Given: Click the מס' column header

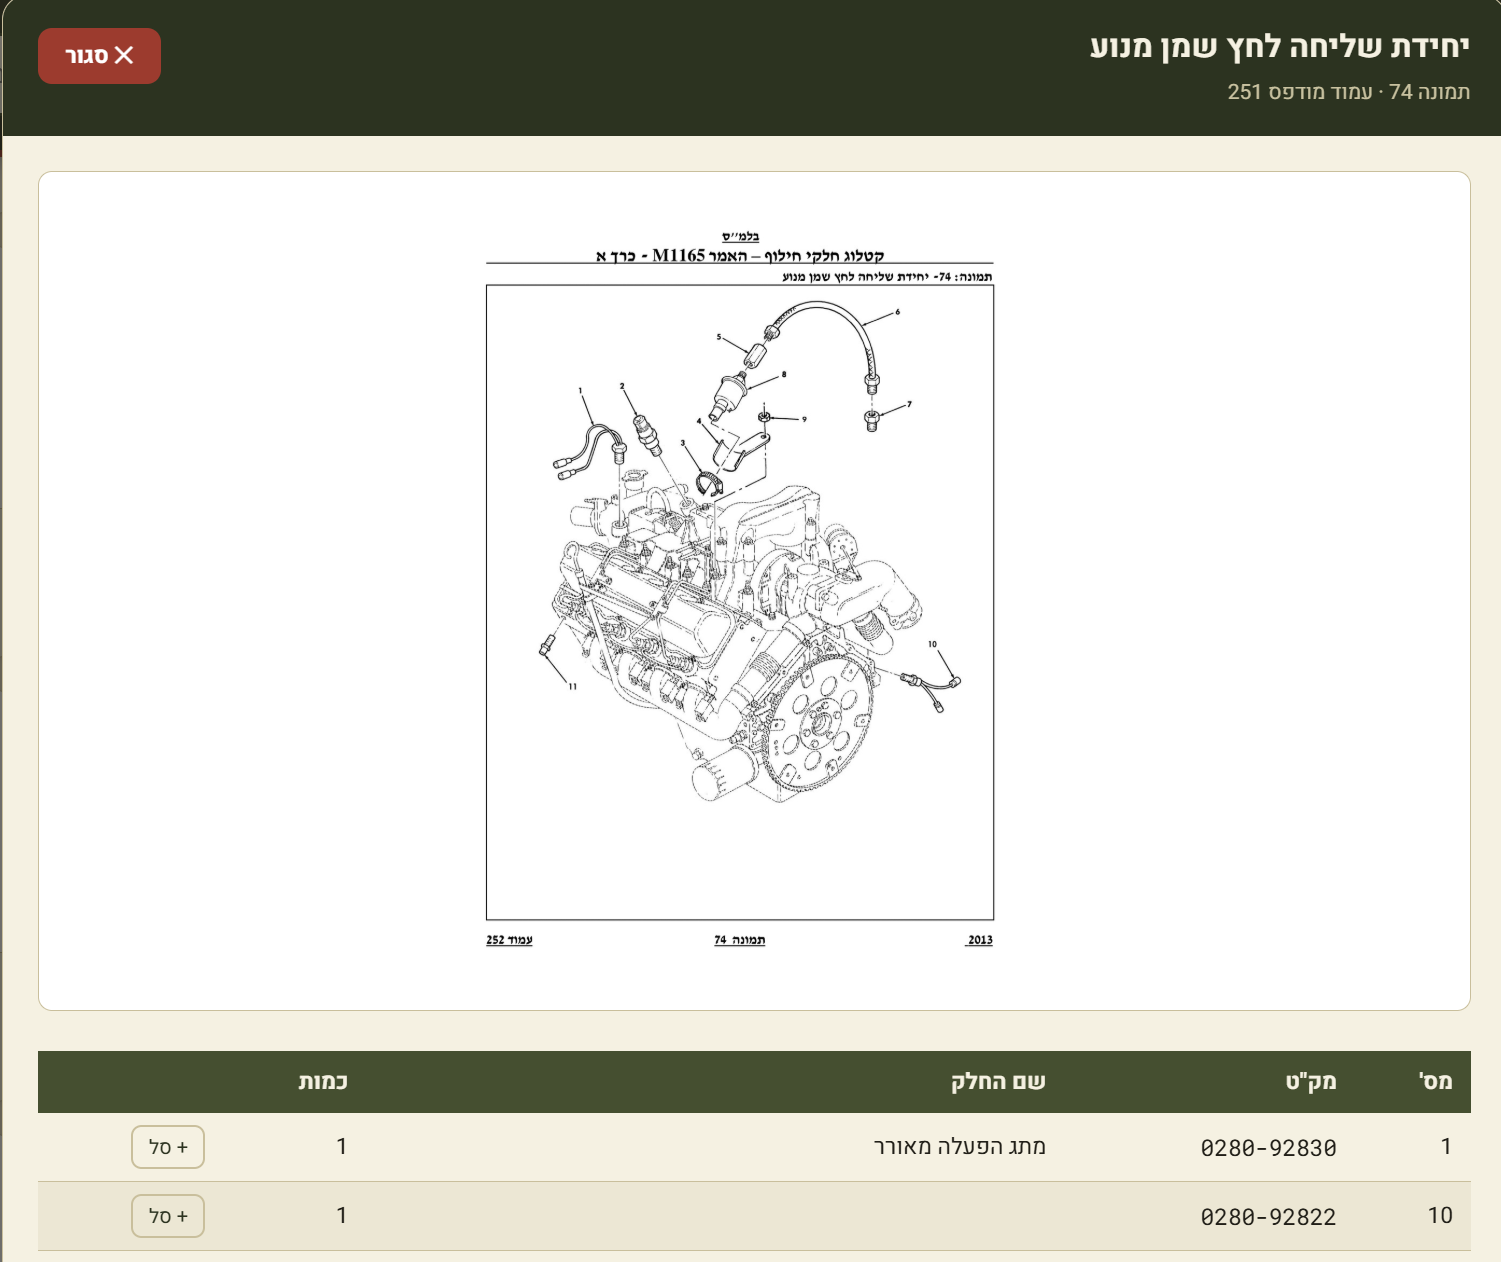Looking at the screenshot, I should coord(1436,1081).
